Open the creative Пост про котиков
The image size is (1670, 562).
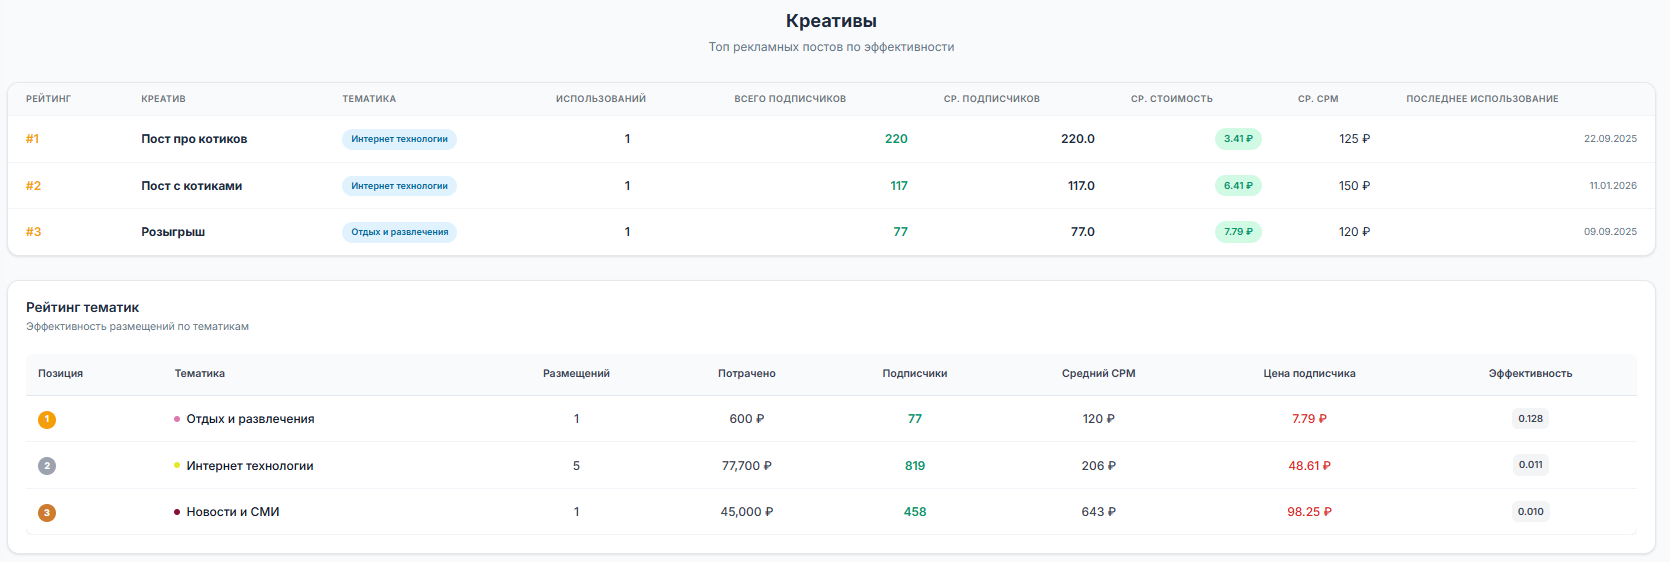tap(194, 139)
